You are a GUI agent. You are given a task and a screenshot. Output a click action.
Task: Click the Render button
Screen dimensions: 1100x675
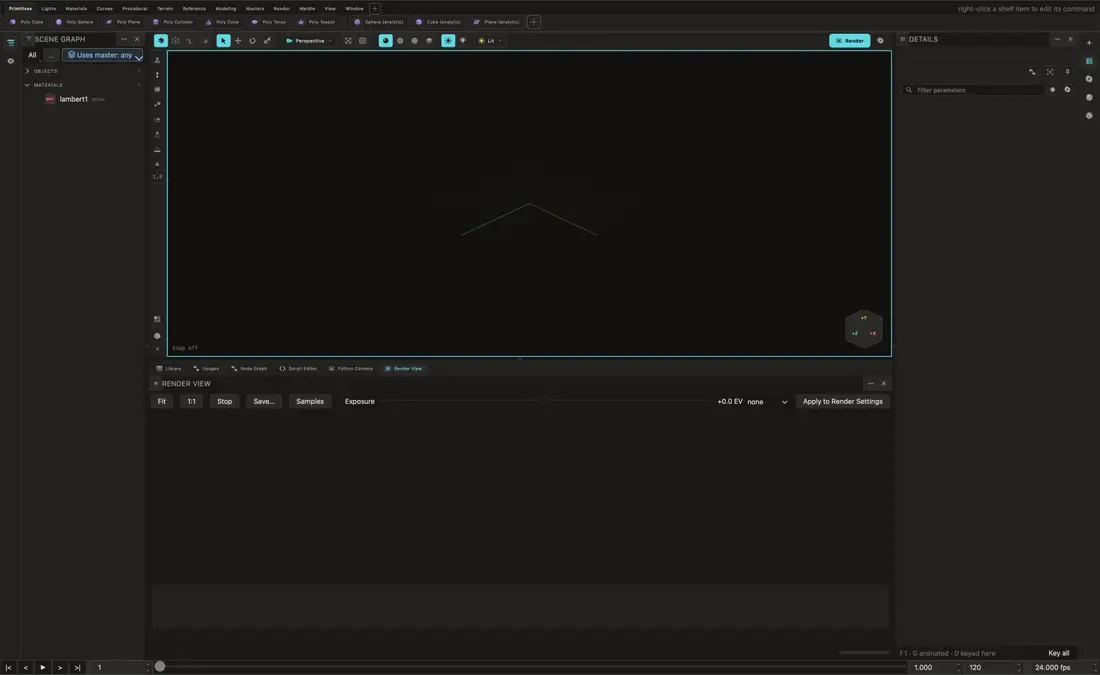point(849,41)
